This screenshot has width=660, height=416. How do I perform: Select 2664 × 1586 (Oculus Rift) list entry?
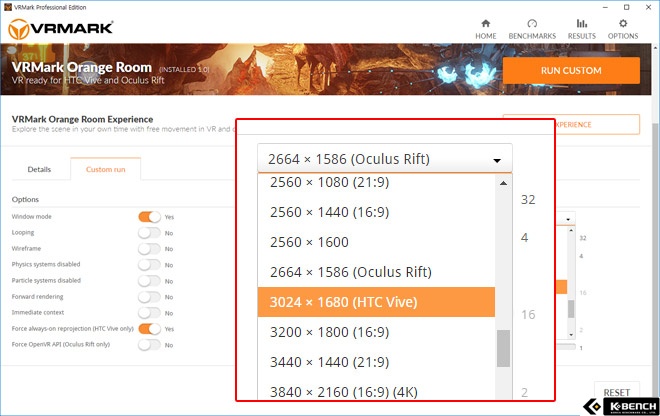(x=376, y=272)
